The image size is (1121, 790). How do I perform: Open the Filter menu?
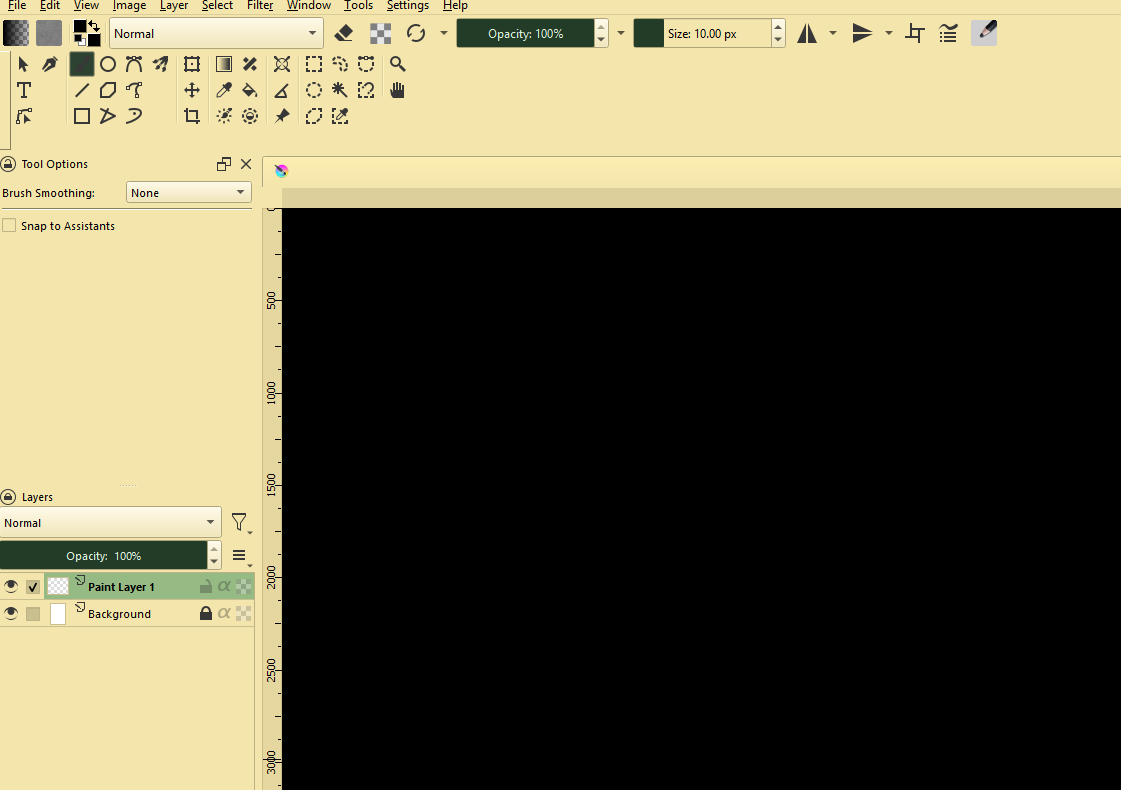[x=260, y=6]
